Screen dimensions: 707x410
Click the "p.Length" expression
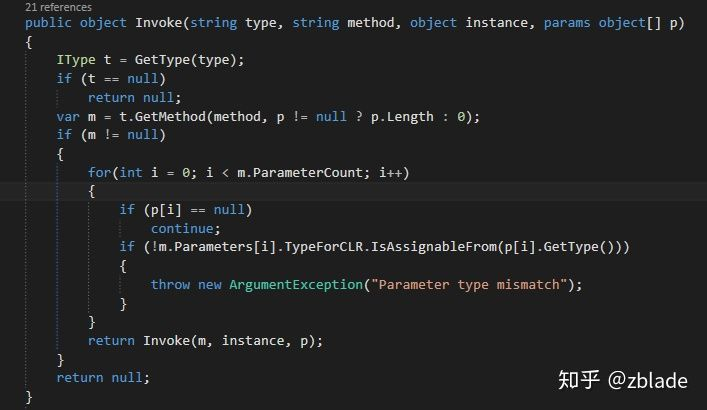(x=402, y=117)
